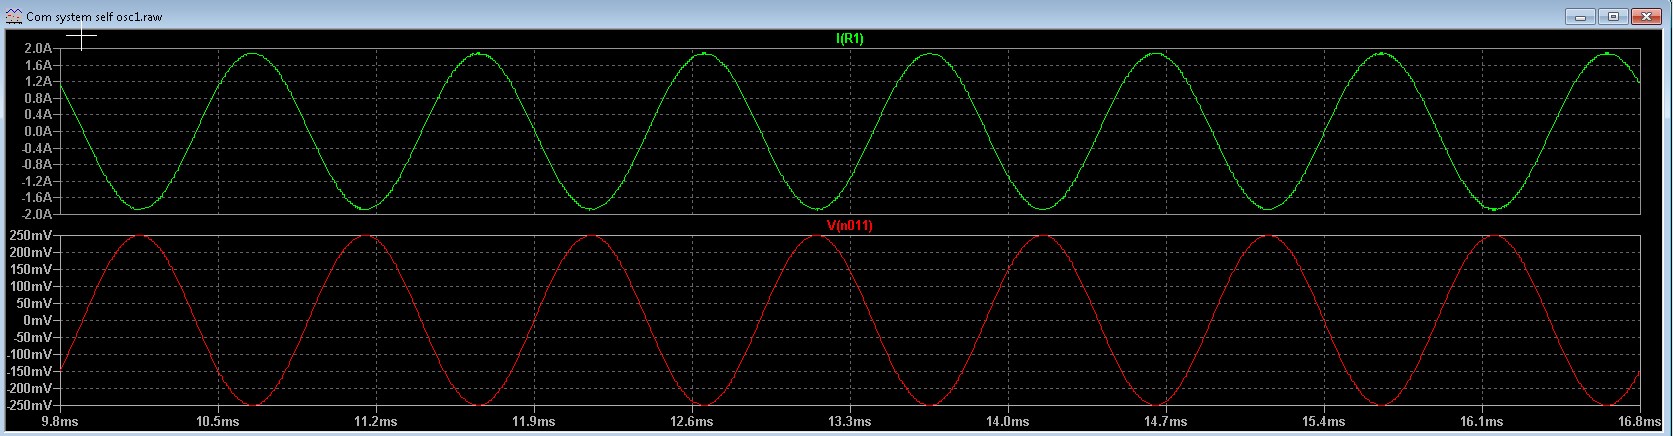The height and width of the screenshot is (436, 1673).
Task: Click the V(n011) trace label
Action: (x=849, y=226)
